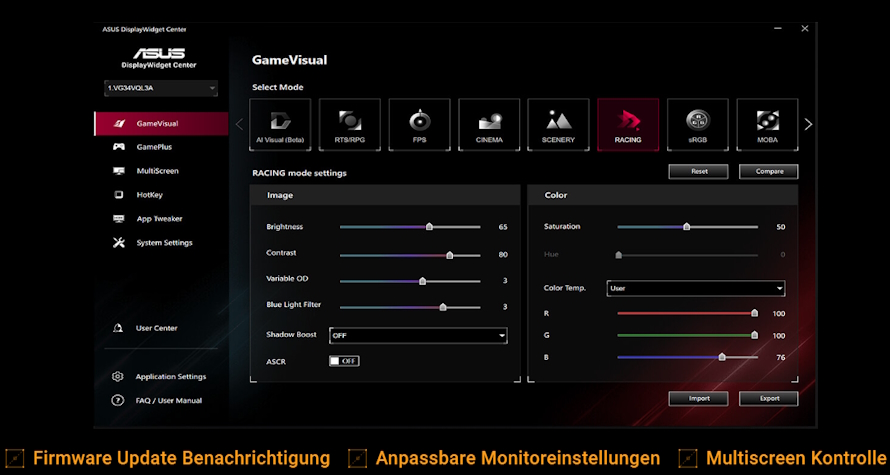Click the Brightness slider handle

click(x=429, y=226)
